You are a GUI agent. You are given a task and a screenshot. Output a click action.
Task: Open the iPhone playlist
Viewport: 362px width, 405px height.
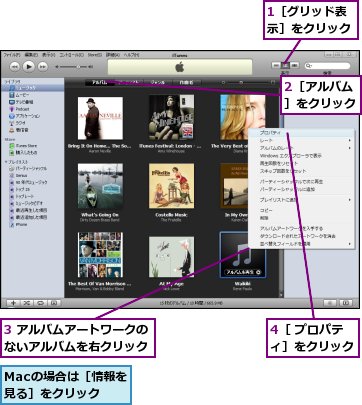pyautogui.click(x=32, y=225)
